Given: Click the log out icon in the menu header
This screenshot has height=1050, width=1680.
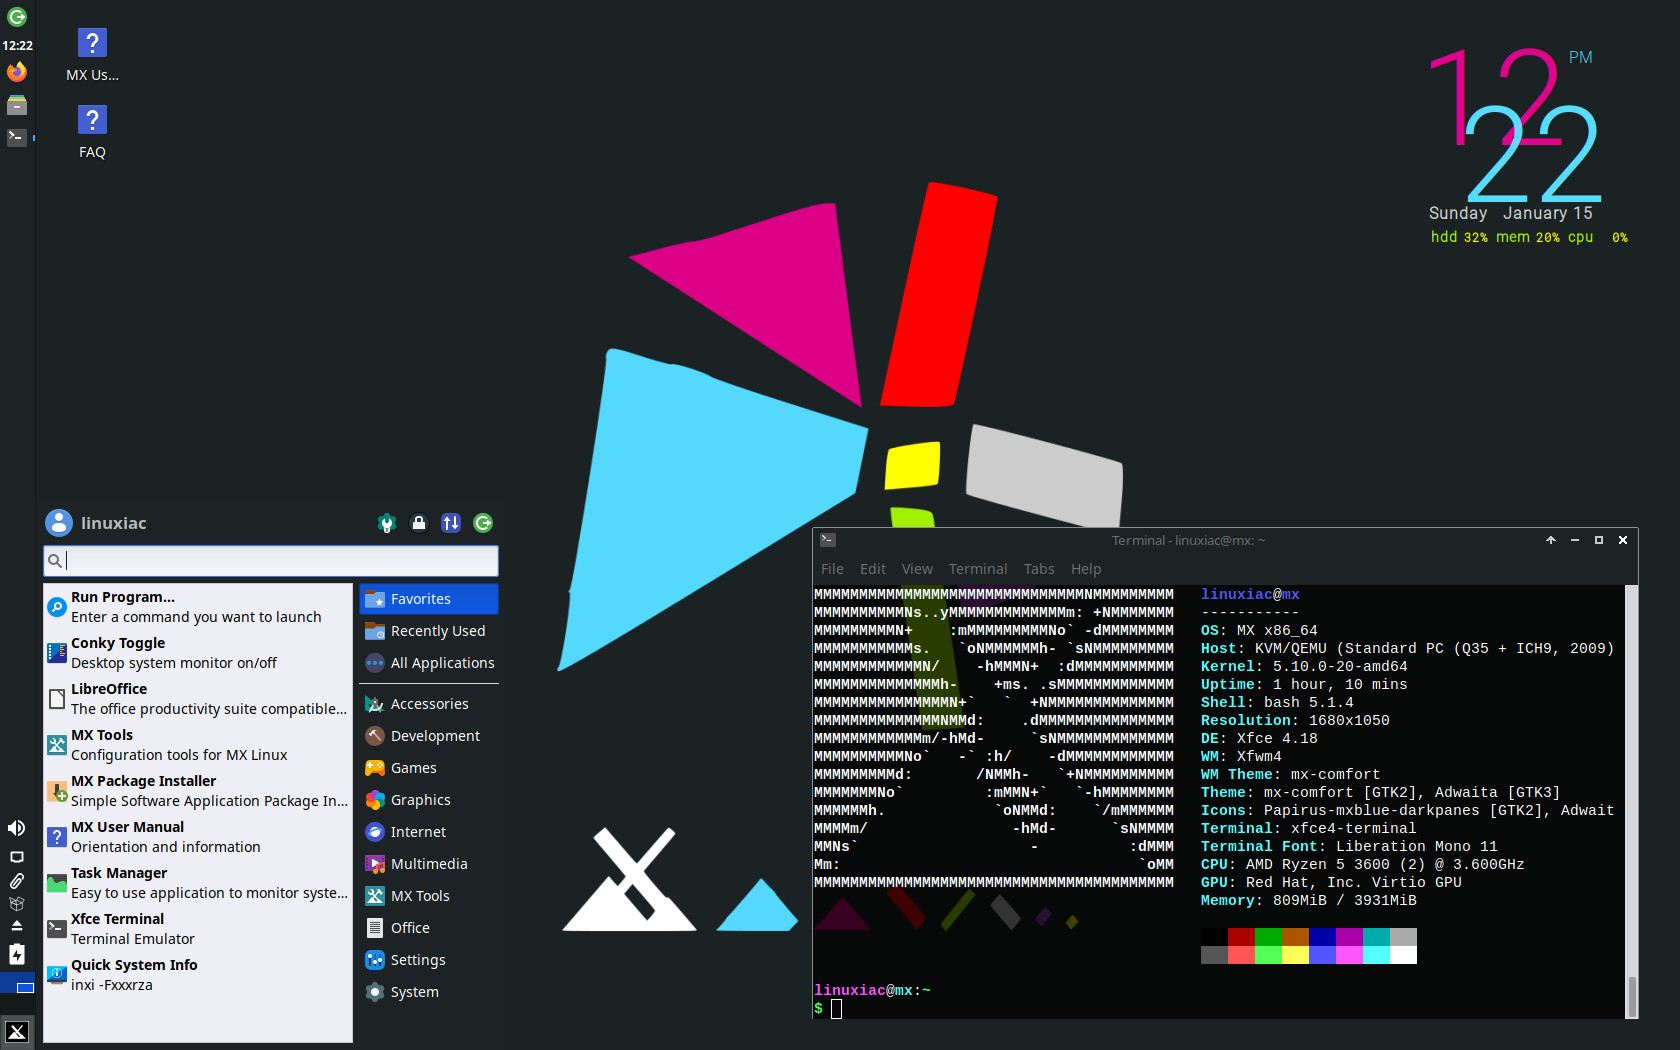Looking at the screenshot, I should [x=483, y=523].
